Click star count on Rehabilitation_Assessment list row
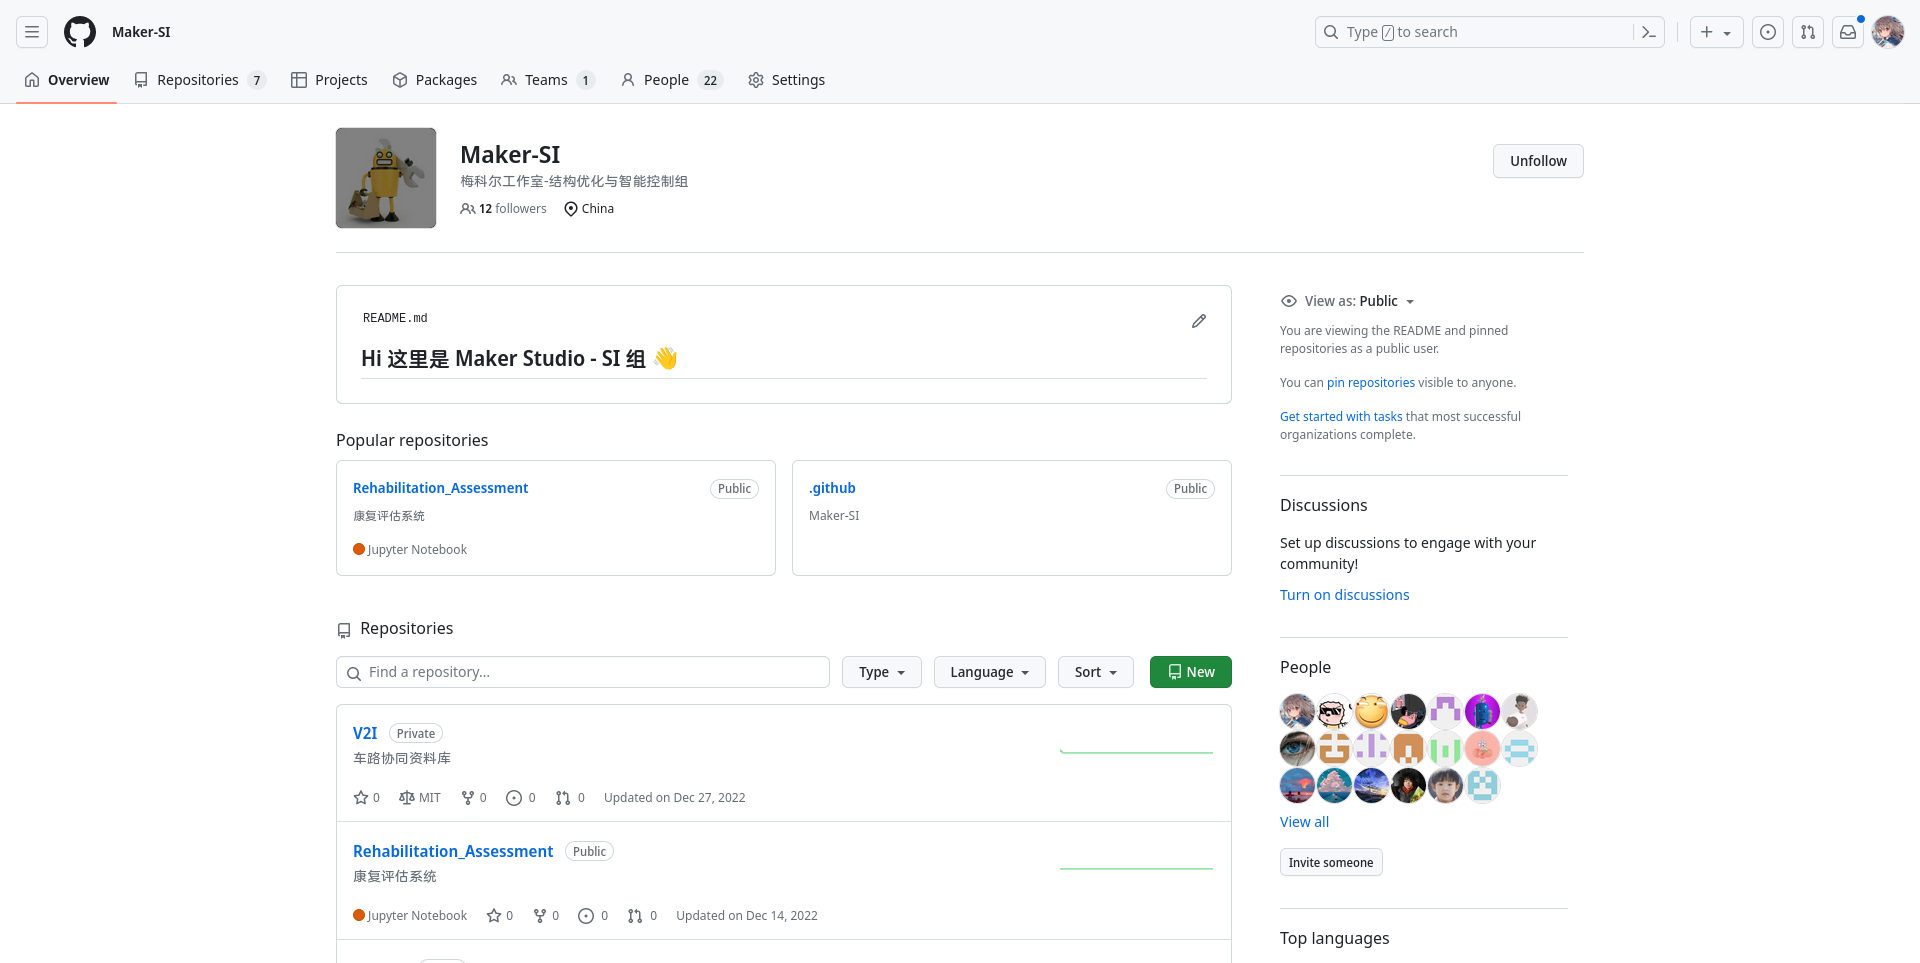The height and width of the screenshot is (963, 1920). coord(500,916)
